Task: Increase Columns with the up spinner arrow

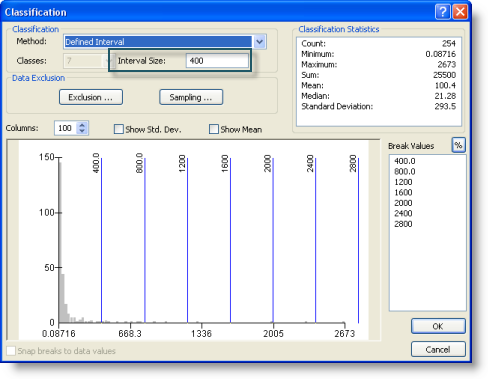Action: (82, 125)
